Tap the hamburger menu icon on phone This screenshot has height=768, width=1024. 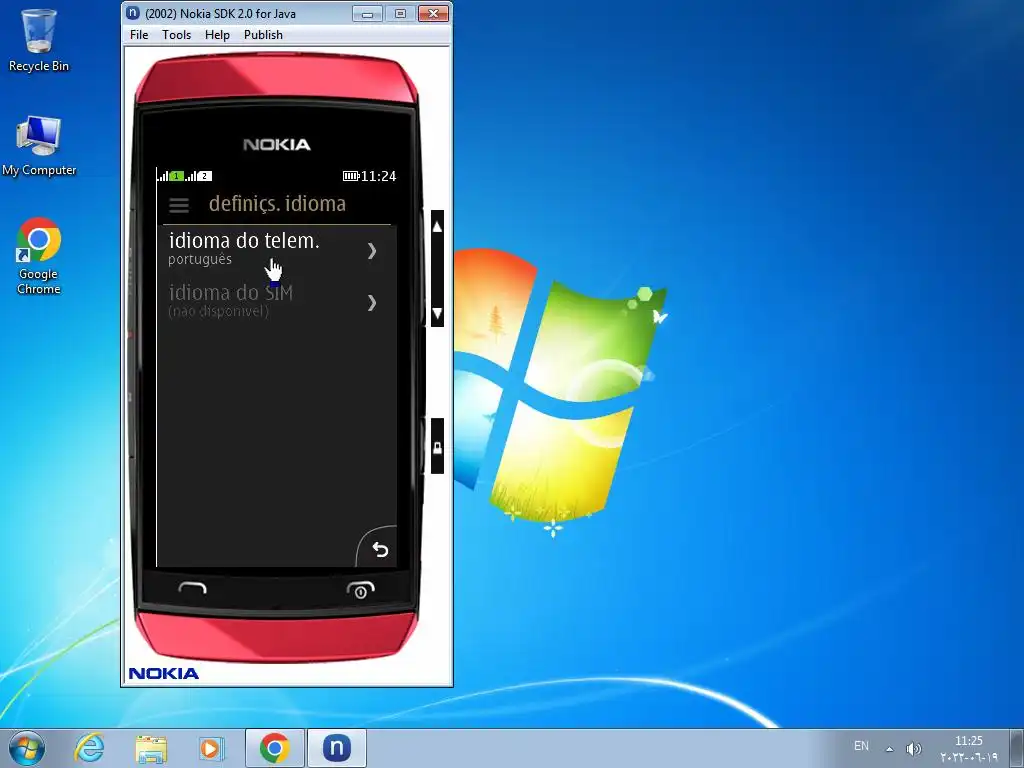coord(179,205)
